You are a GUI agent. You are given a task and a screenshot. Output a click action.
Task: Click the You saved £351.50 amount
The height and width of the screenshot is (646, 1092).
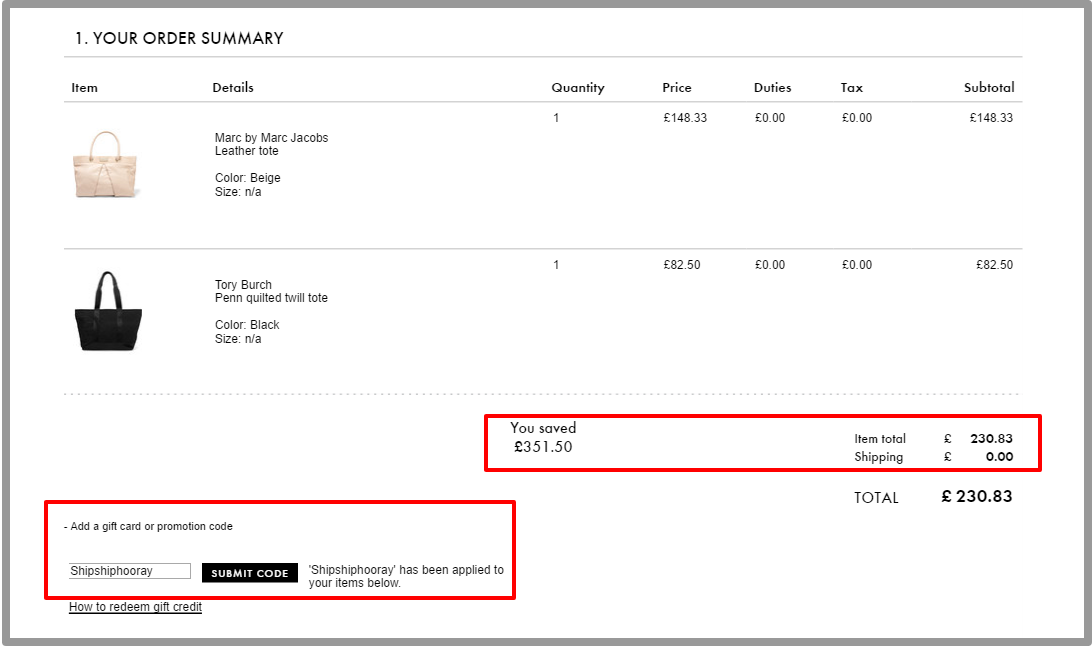(543, 447)
